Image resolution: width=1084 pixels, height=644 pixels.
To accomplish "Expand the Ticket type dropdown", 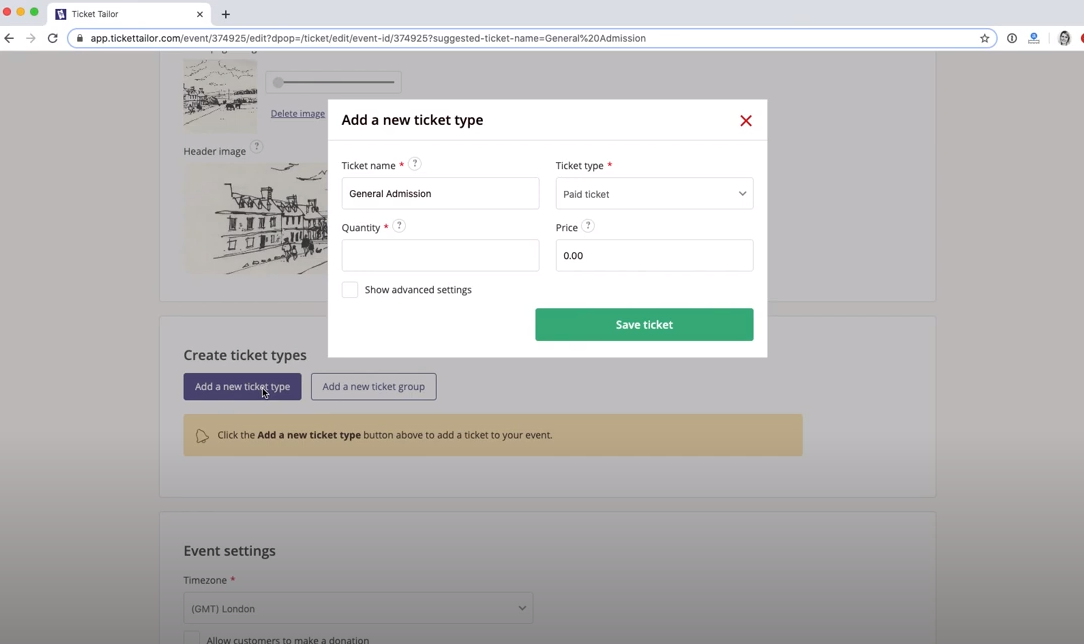I will point(654,193).
